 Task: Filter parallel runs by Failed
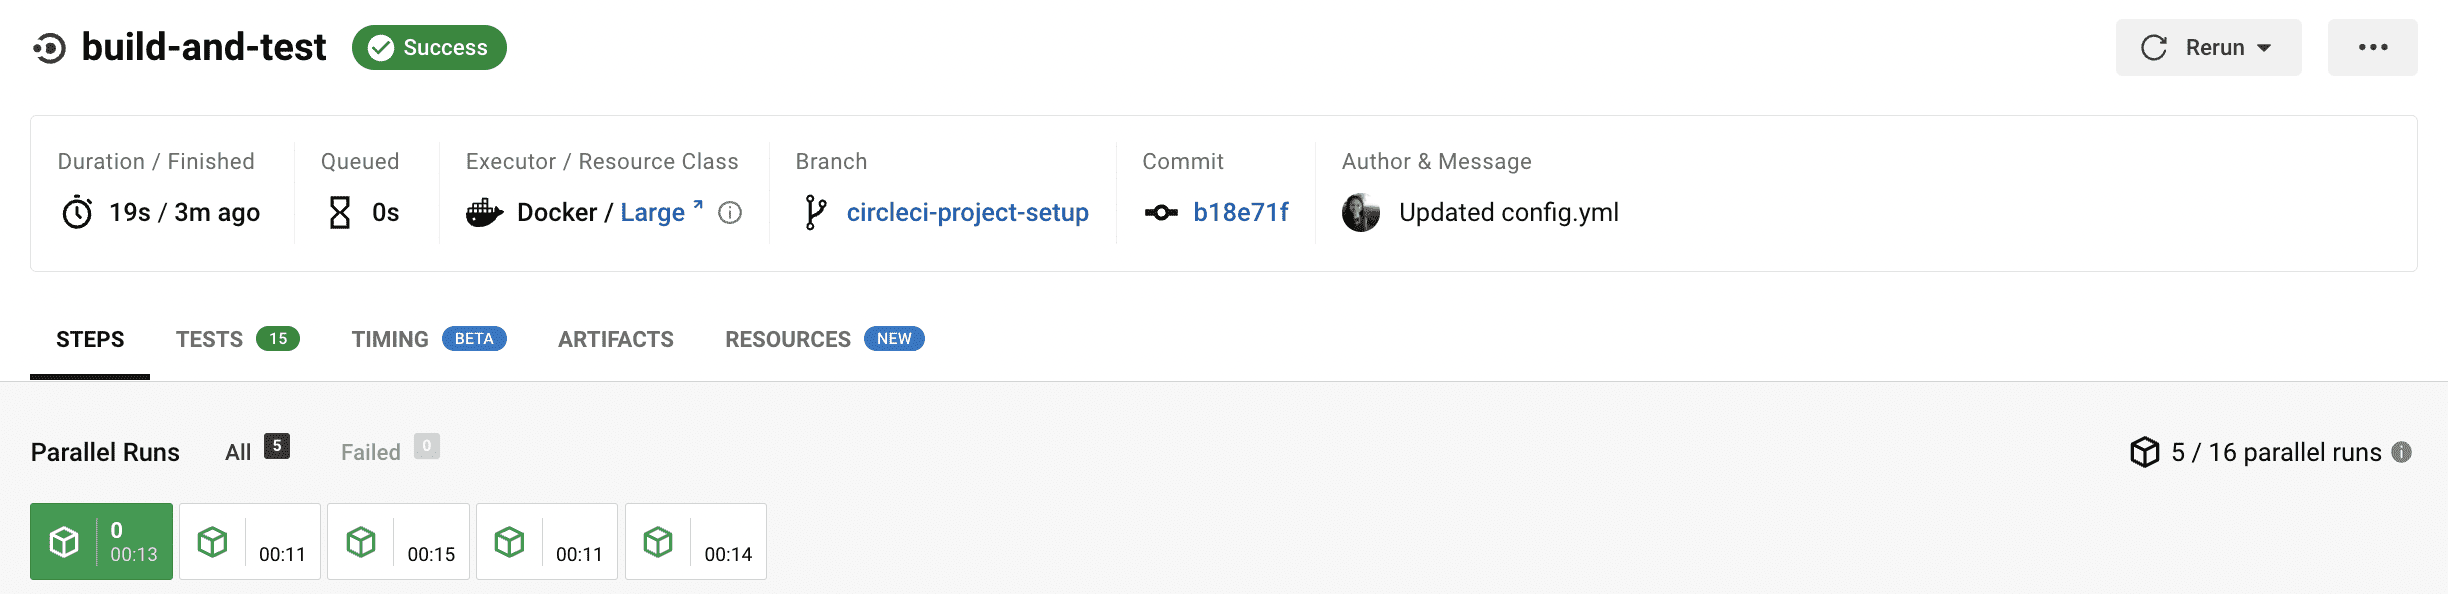pyautogui.click(x=390, y=450)
